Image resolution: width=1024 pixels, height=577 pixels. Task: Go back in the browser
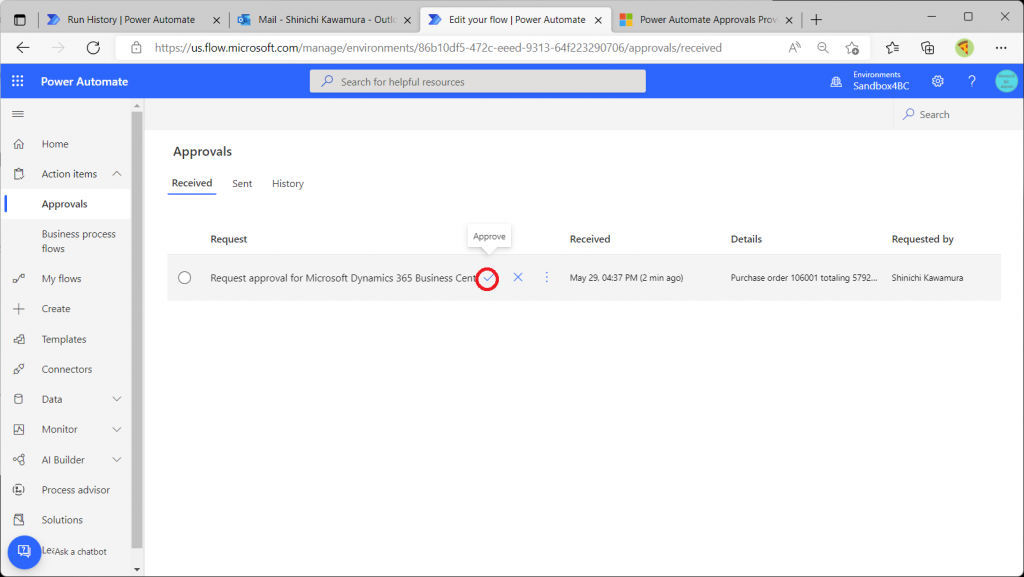point(23,48)
